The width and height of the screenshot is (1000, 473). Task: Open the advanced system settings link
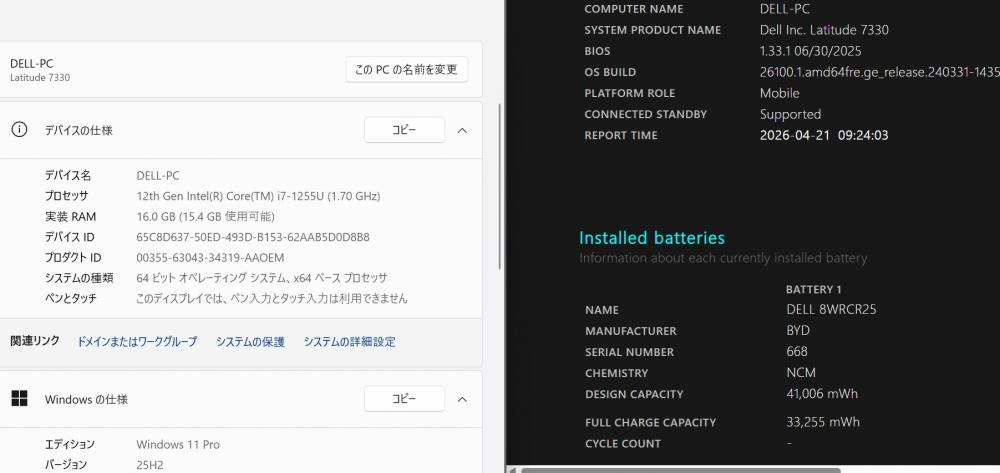pos(349,342)
